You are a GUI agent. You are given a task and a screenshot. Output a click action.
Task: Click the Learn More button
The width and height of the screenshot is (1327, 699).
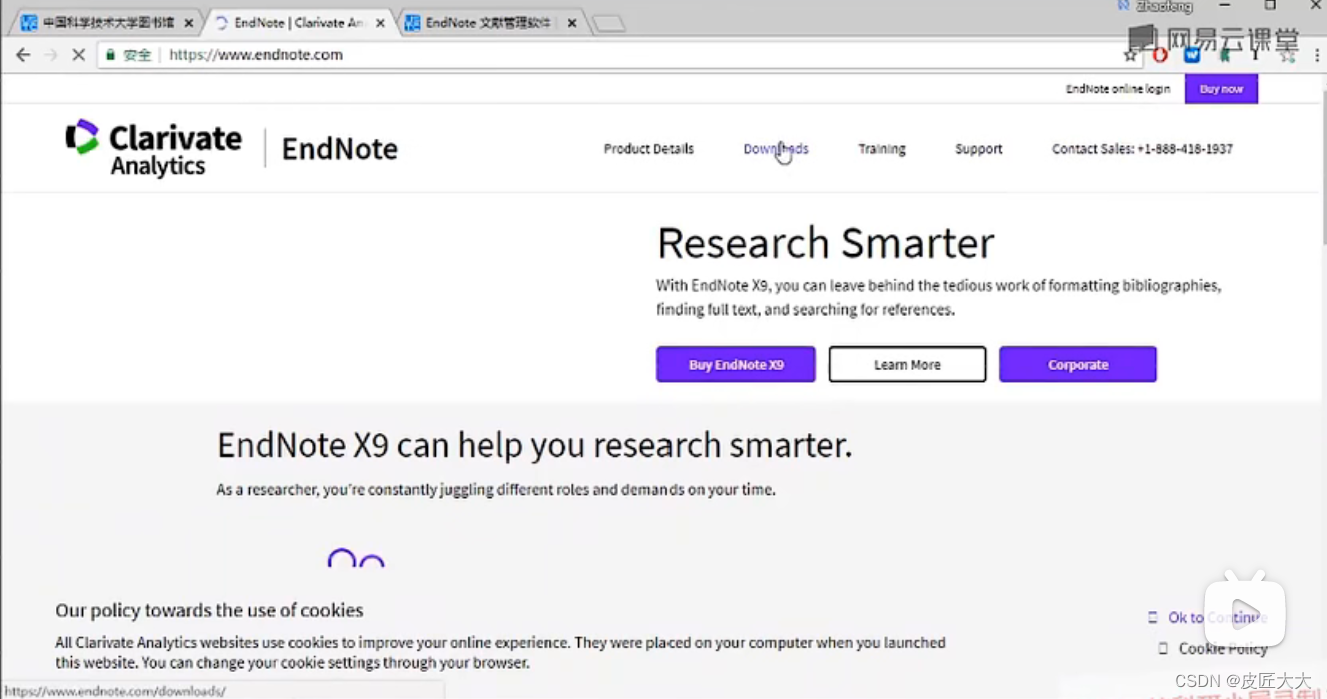pos(906,364)
